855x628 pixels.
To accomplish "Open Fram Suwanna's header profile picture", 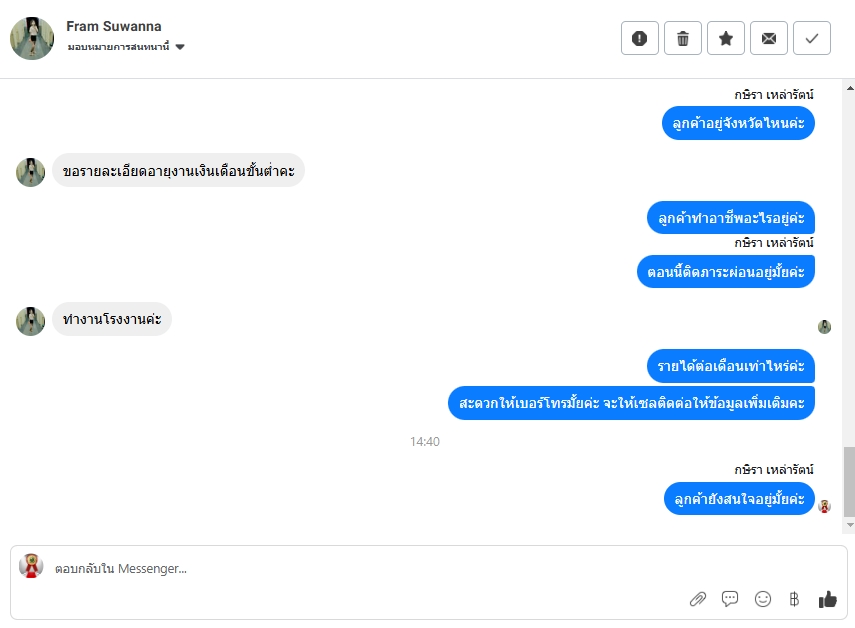I will pyautogui.click(x=32, y=38).
